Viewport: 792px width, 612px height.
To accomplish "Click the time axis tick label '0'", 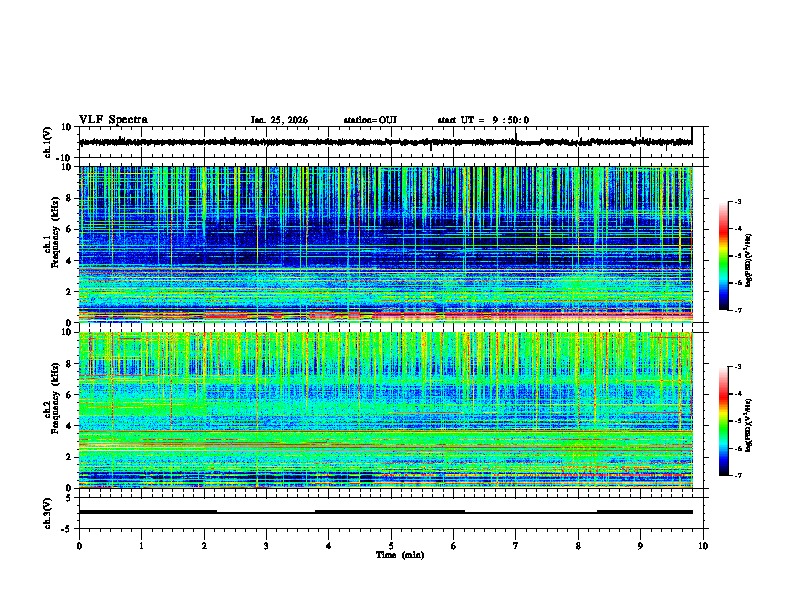I will click(79, 546).
